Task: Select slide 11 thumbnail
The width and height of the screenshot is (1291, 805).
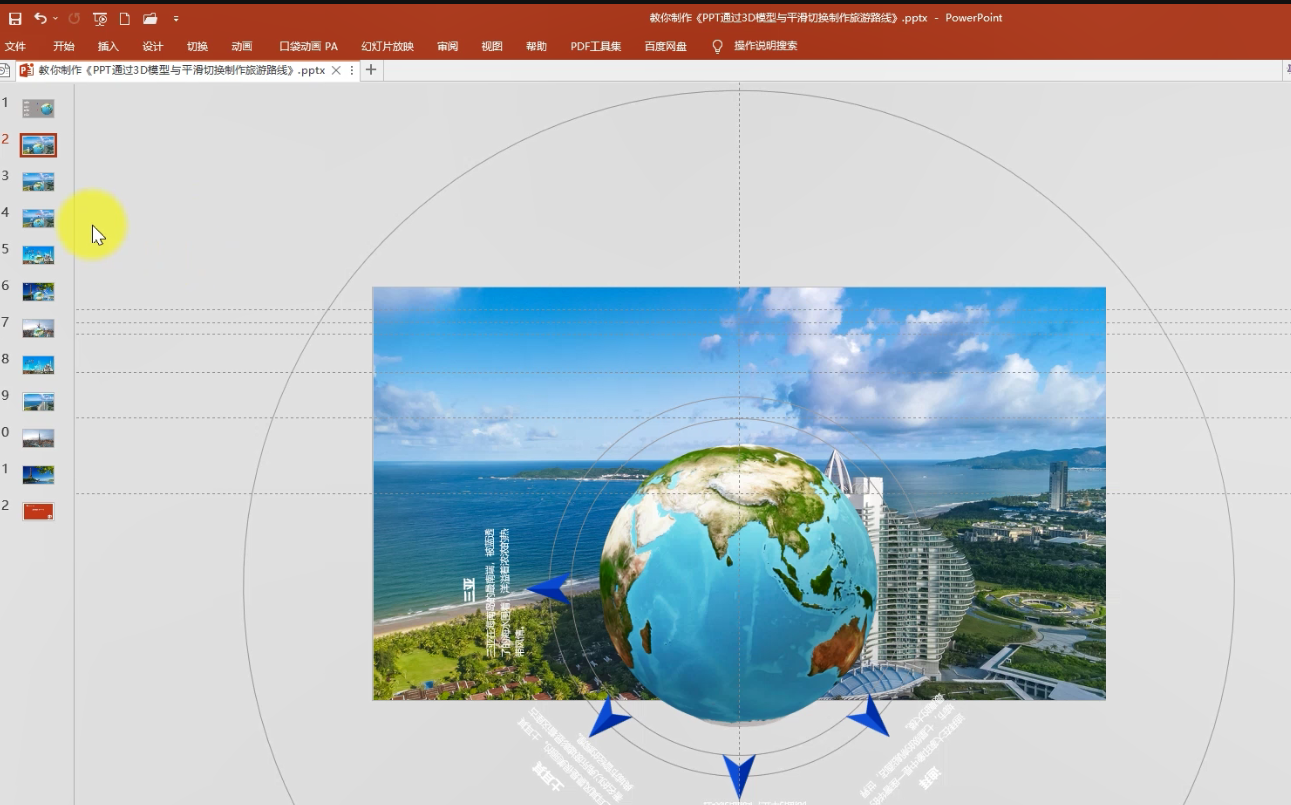Action: (38, 474)
